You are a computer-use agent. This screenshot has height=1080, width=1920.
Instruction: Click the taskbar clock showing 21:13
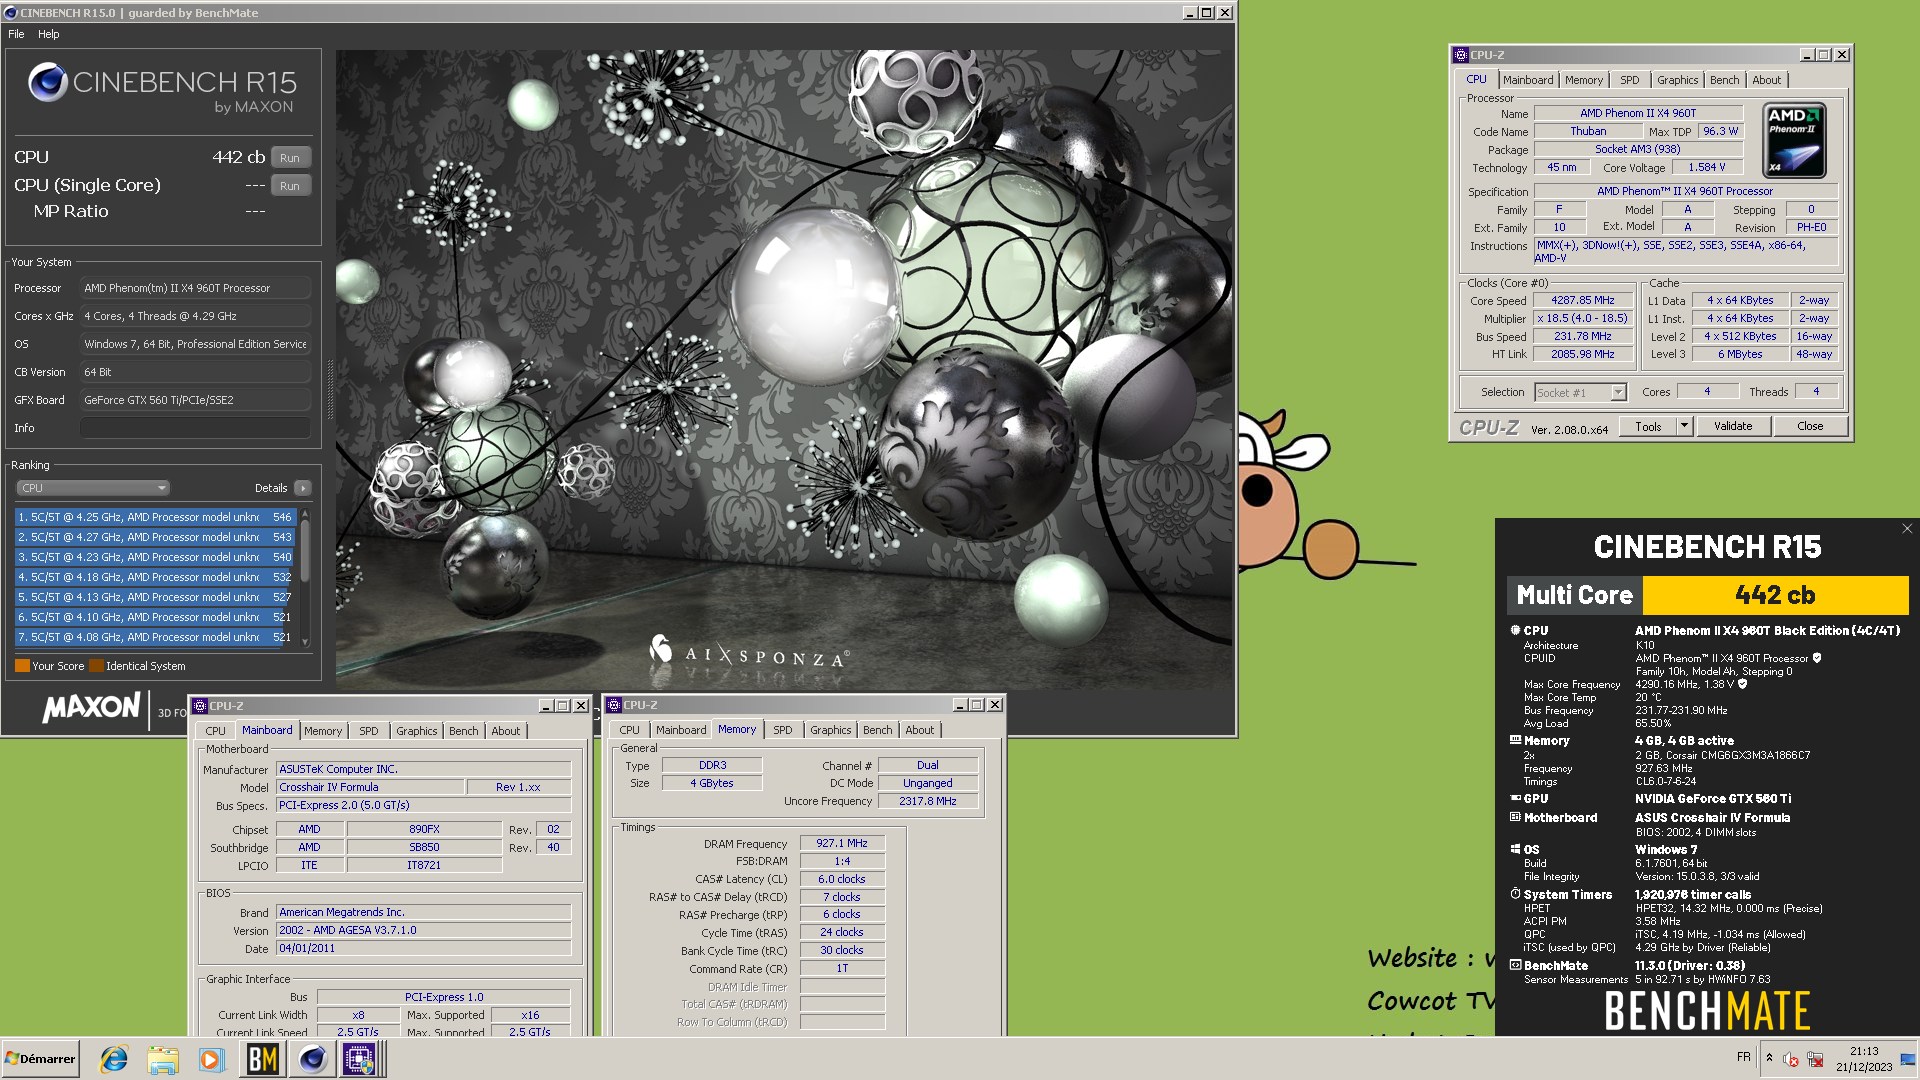click(x=1863, y=1058)
